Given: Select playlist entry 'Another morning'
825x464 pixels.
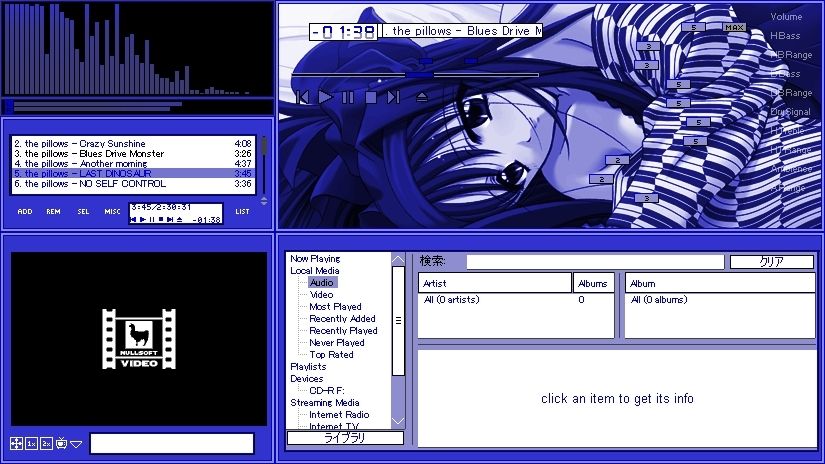Looking at the screenshot, I should tap(133, 164).
